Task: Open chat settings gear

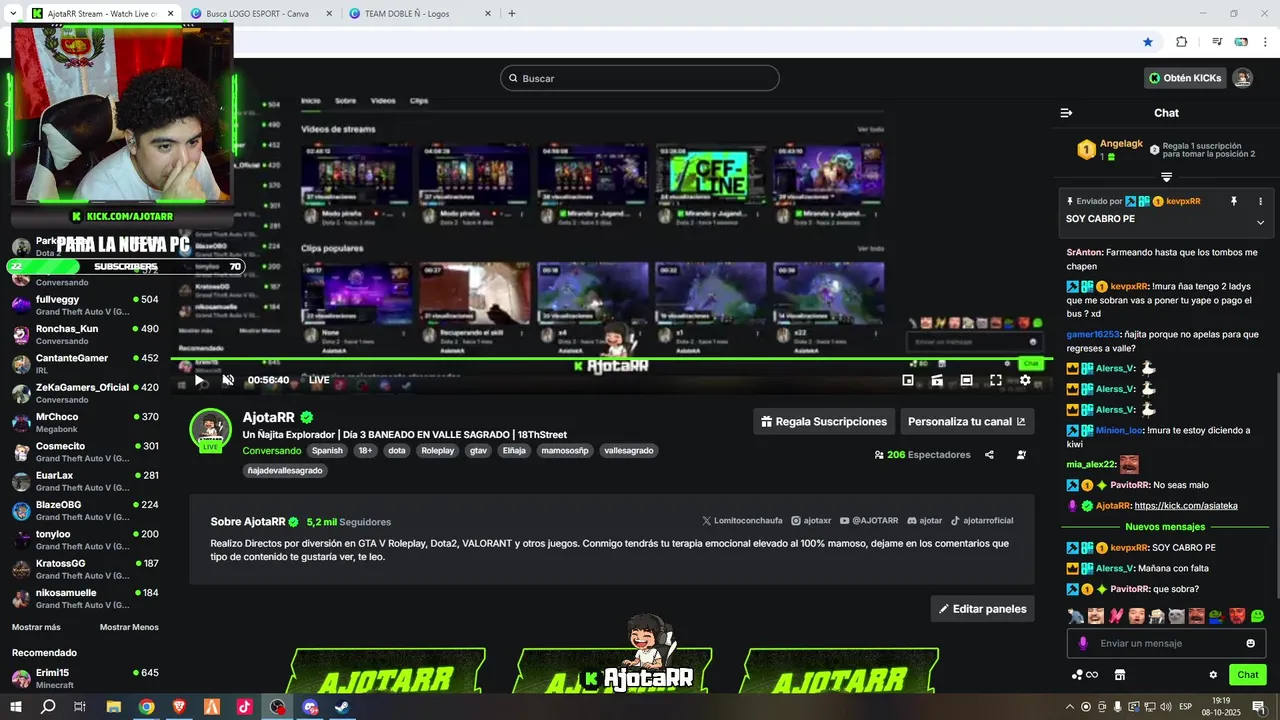Action: (1213, 675)
